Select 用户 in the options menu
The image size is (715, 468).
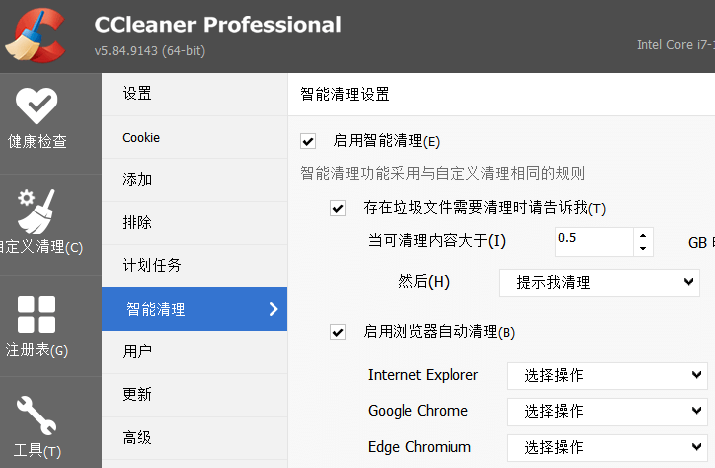pyautogui.click(x=194, y=352)
